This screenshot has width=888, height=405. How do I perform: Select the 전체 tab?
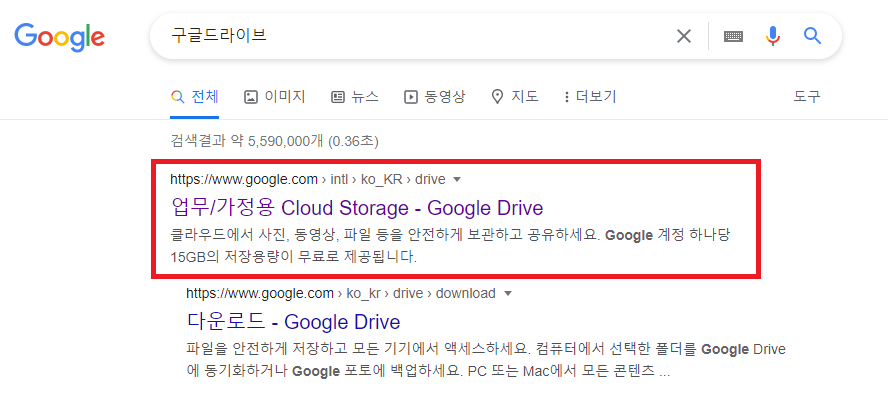(194, 97)
